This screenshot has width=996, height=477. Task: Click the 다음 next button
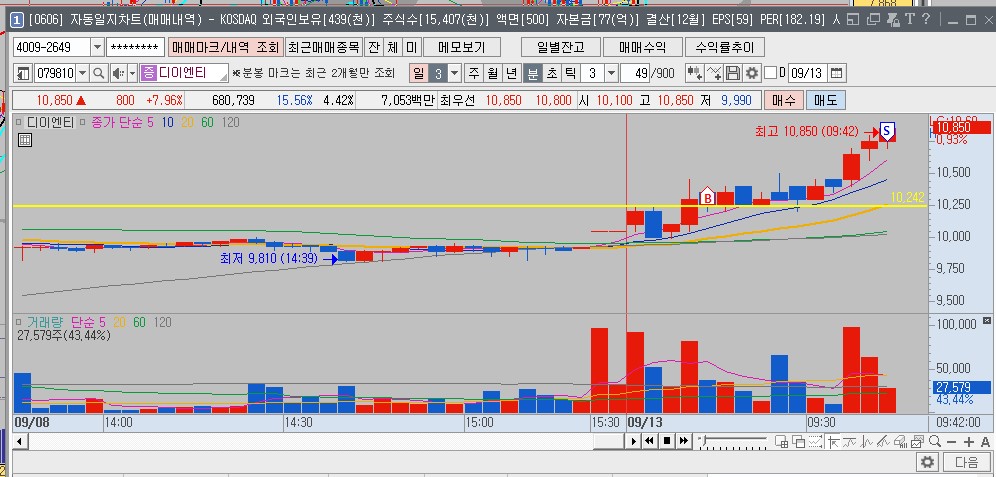pos(966,462)
